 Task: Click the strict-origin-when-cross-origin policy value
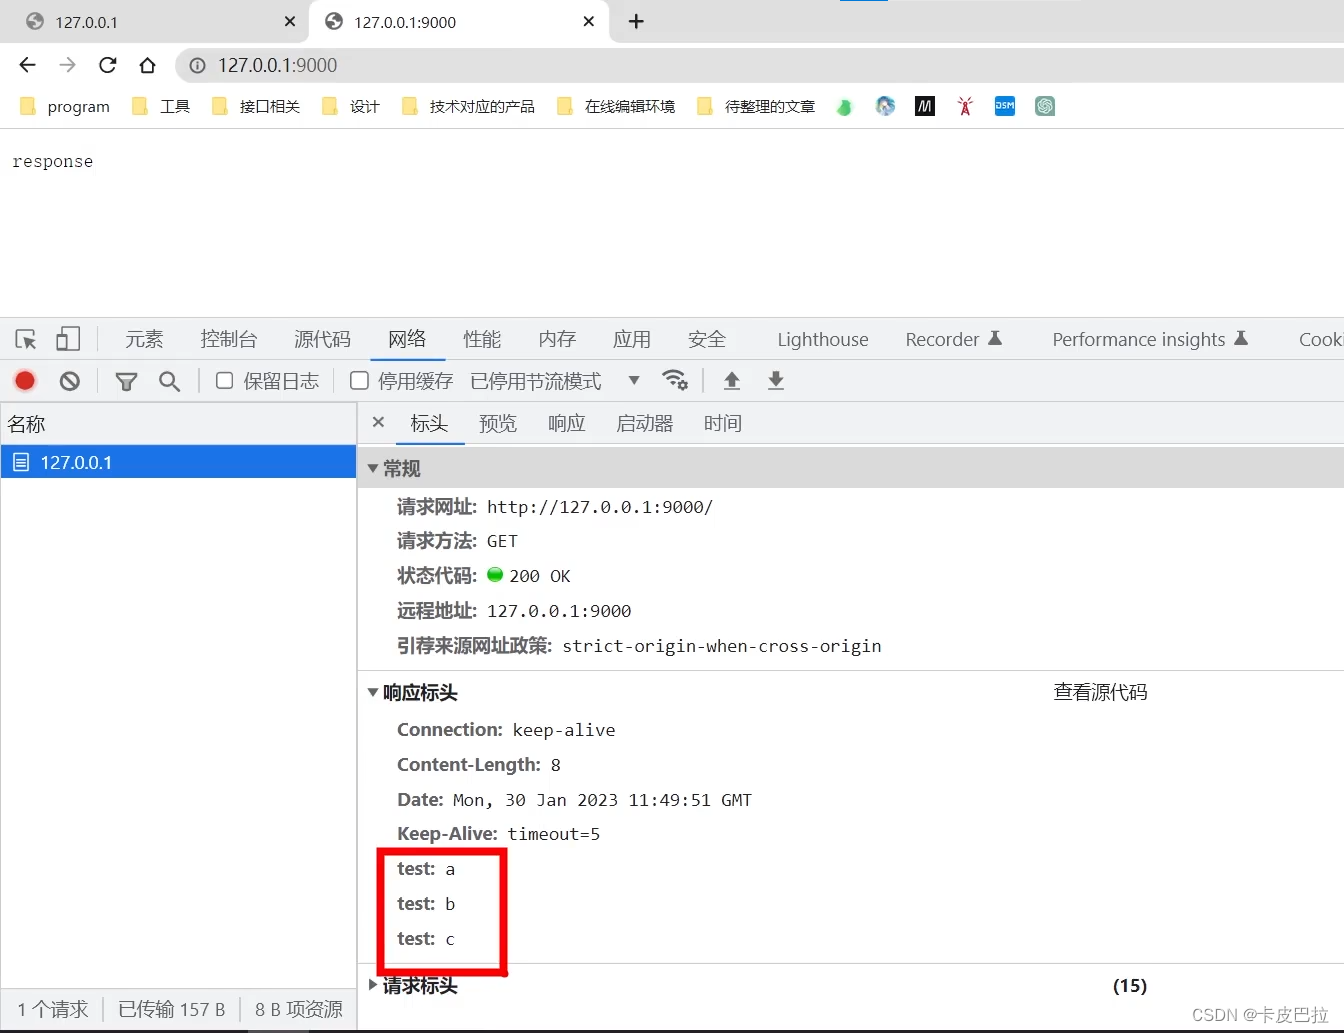[x=722, y=646]
